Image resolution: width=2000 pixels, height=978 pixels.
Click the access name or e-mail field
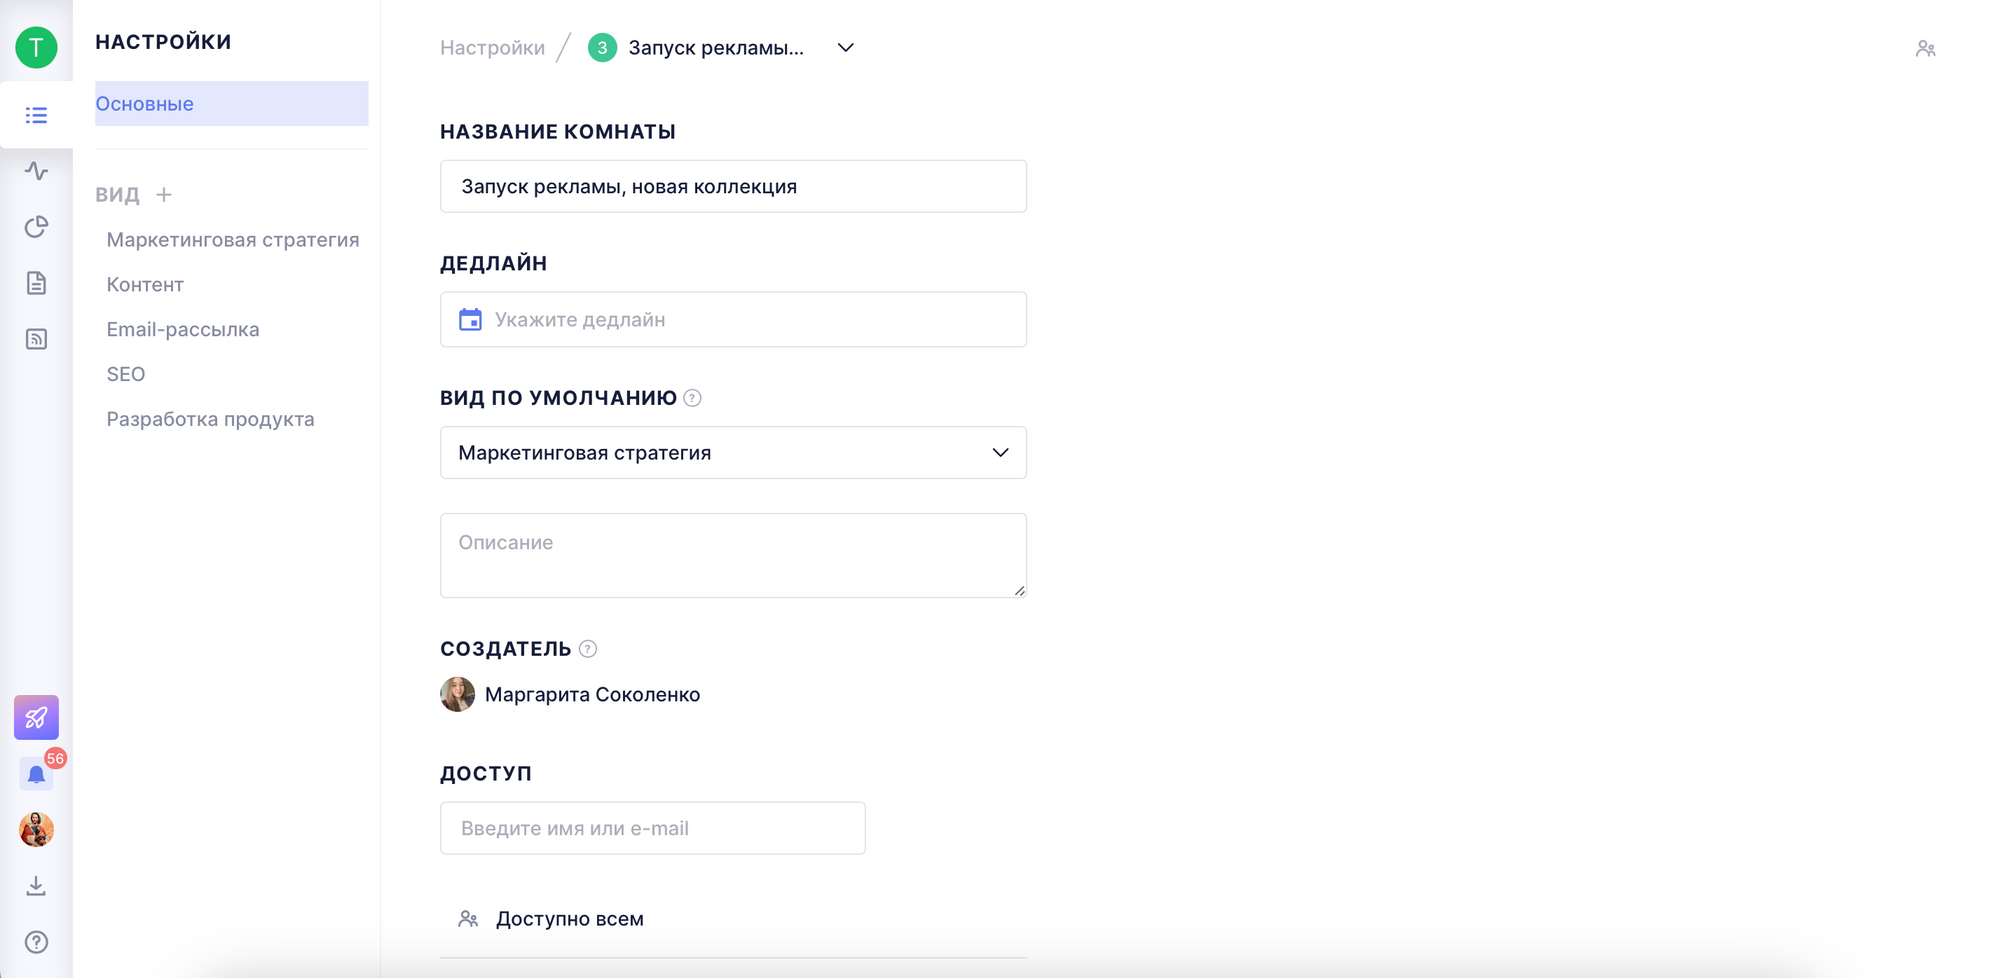(652, 828)
